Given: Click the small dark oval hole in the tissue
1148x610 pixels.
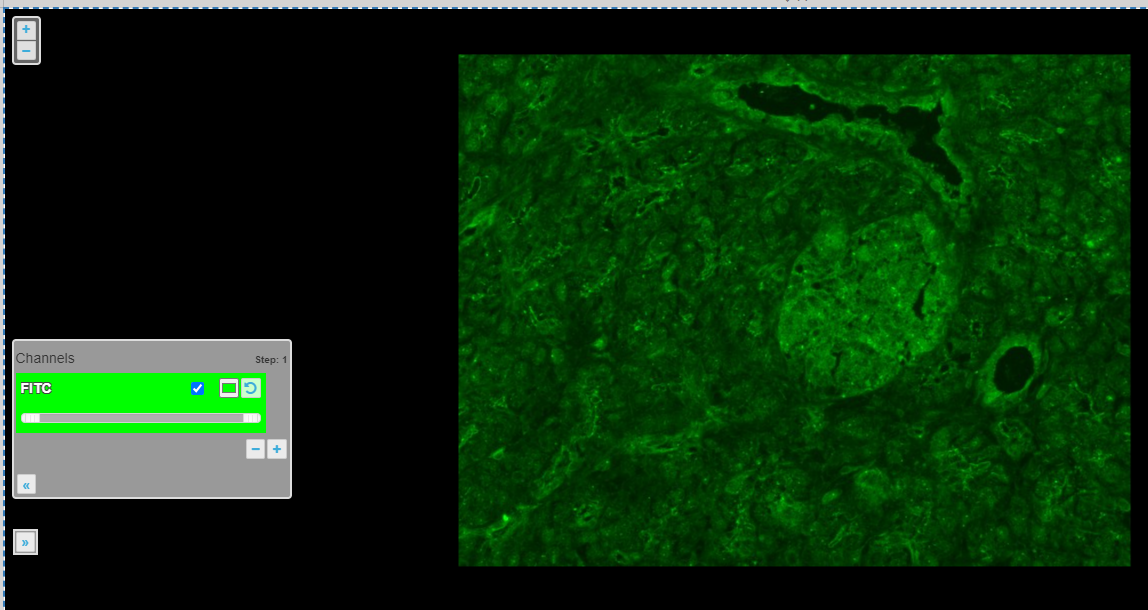Looking at the screenshot, I should (x=1013, y=370).
